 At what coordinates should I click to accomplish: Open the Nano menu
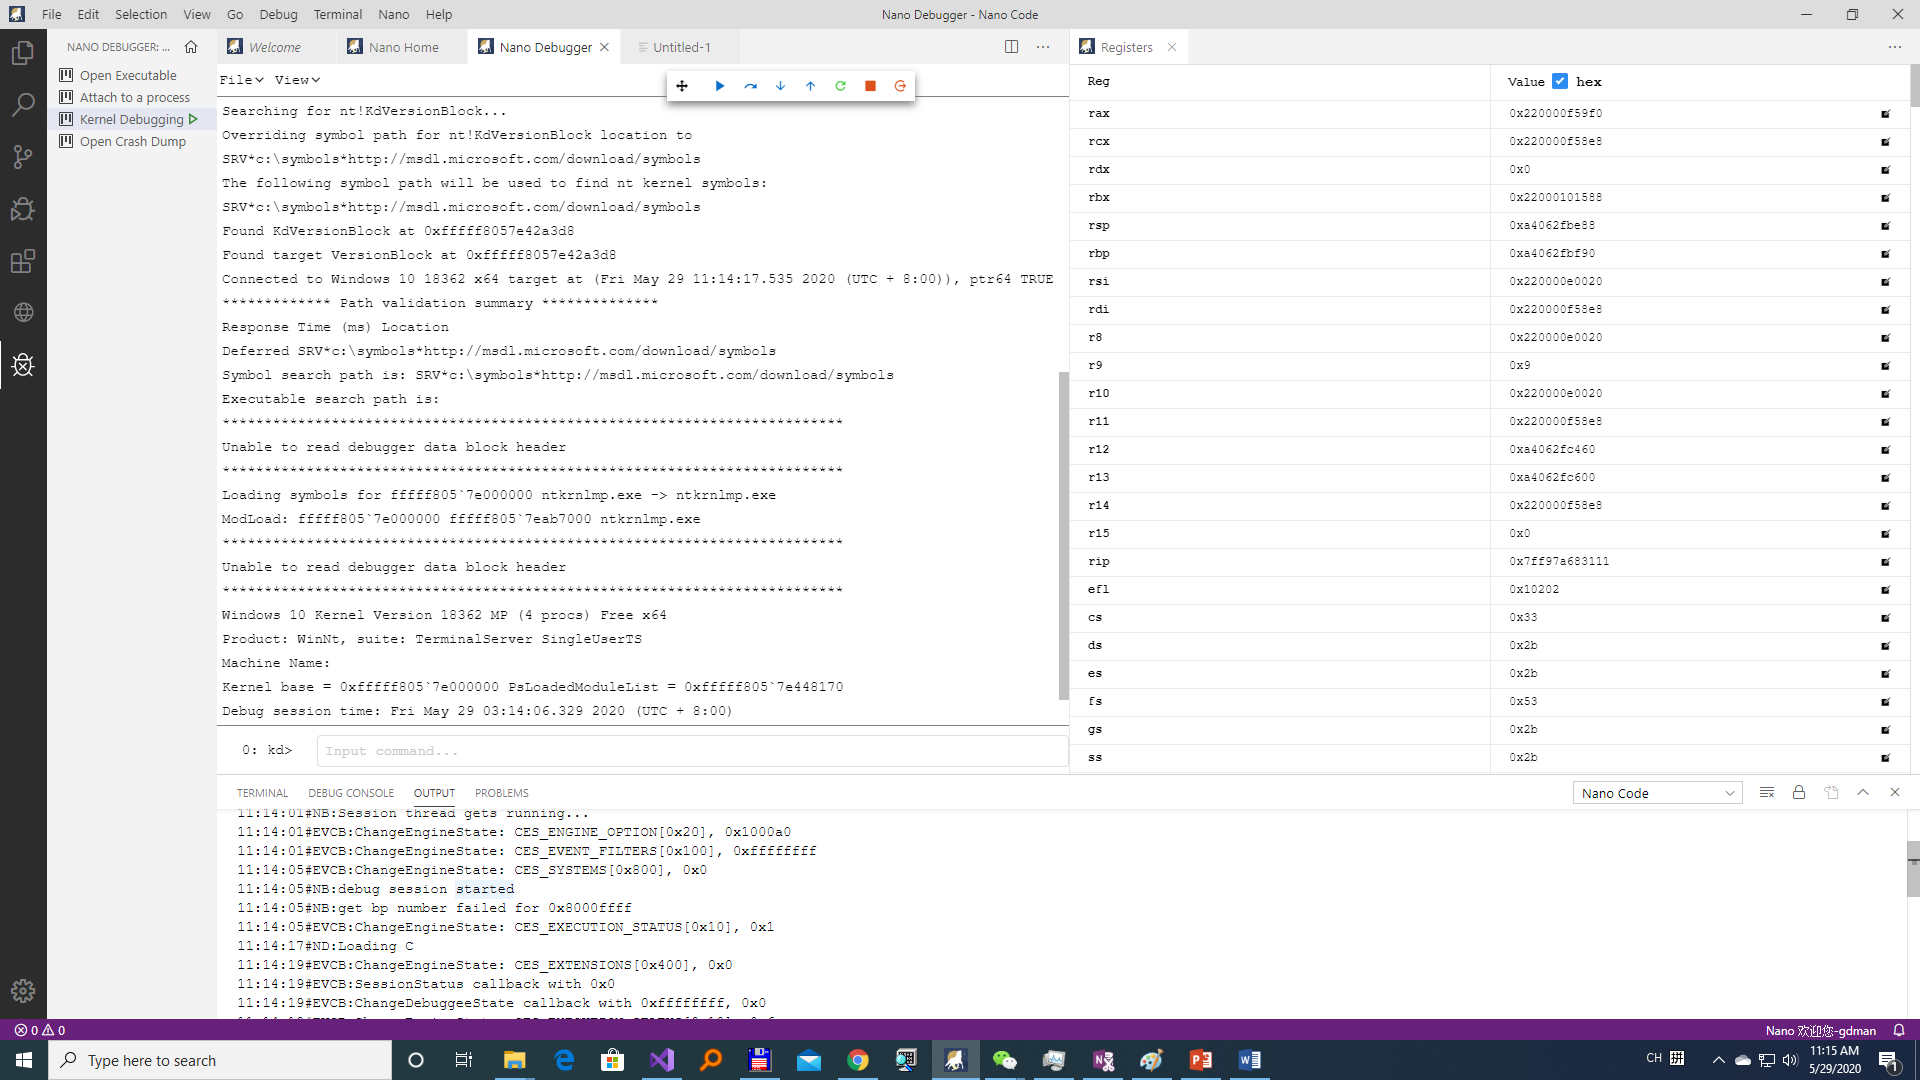point(393,14)
